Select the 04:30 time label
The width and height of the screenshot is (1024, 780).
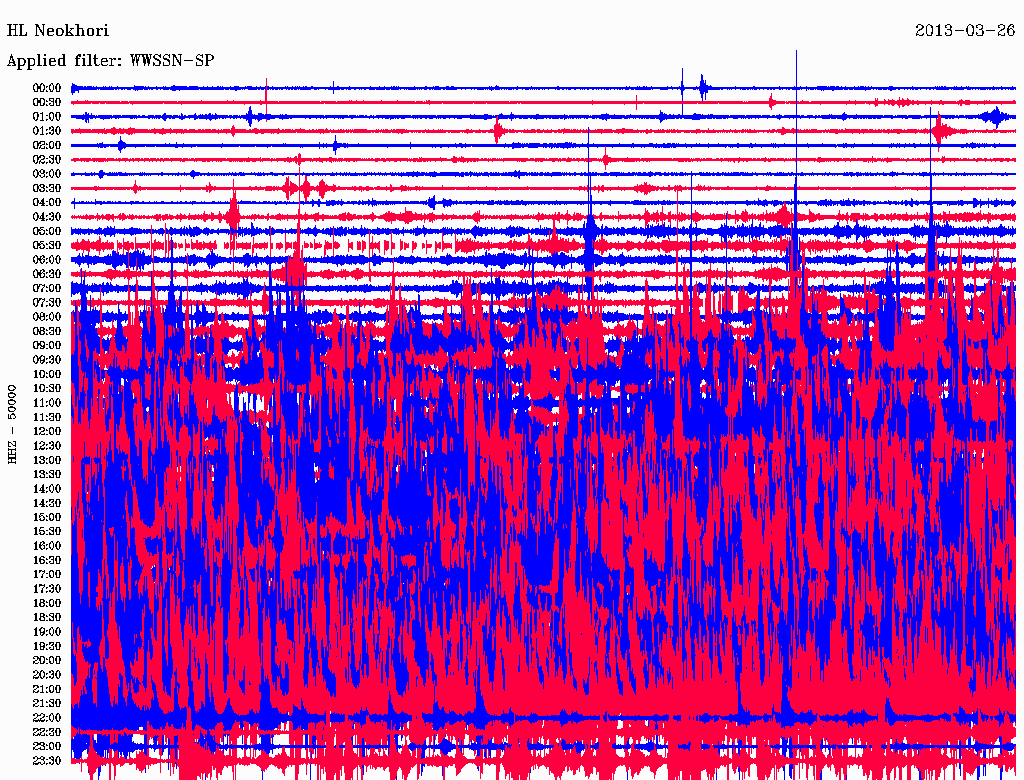coord(47,217)
